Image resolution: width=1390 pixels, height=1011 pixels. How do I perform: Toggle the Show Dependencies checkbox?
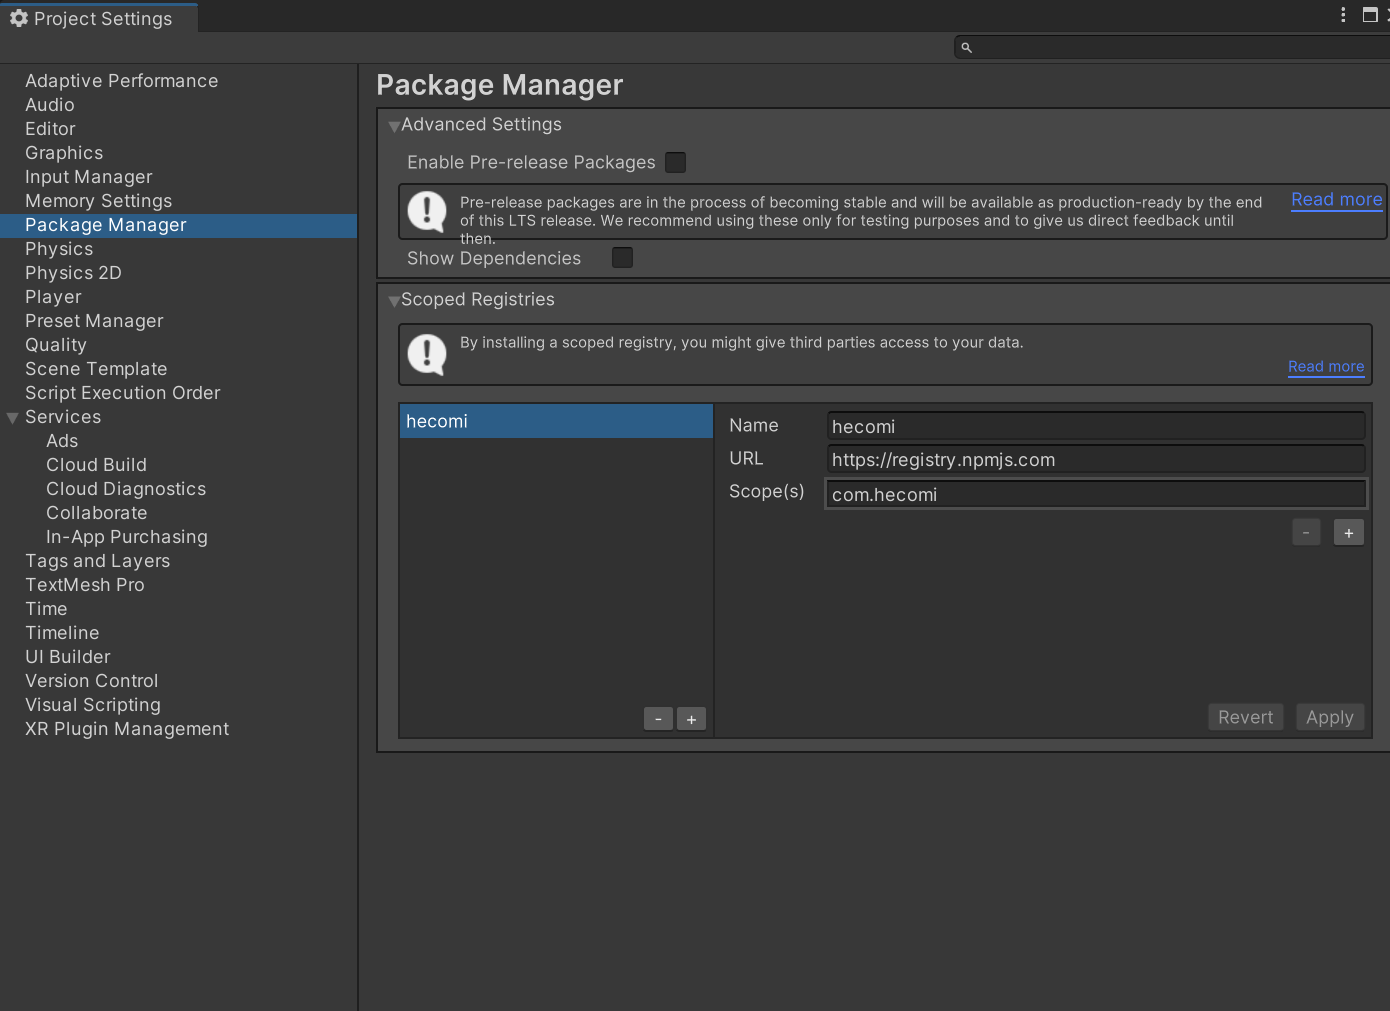(x=622, y=258)
